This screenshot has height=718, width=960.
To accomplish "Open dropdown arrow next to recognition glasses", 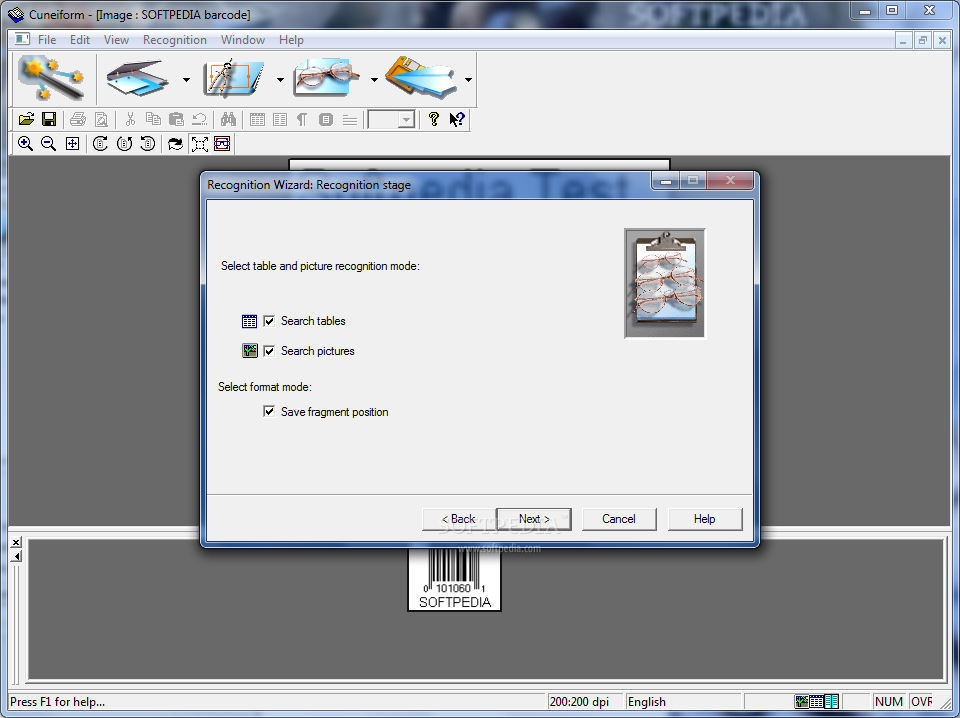I will coord(373,80).
